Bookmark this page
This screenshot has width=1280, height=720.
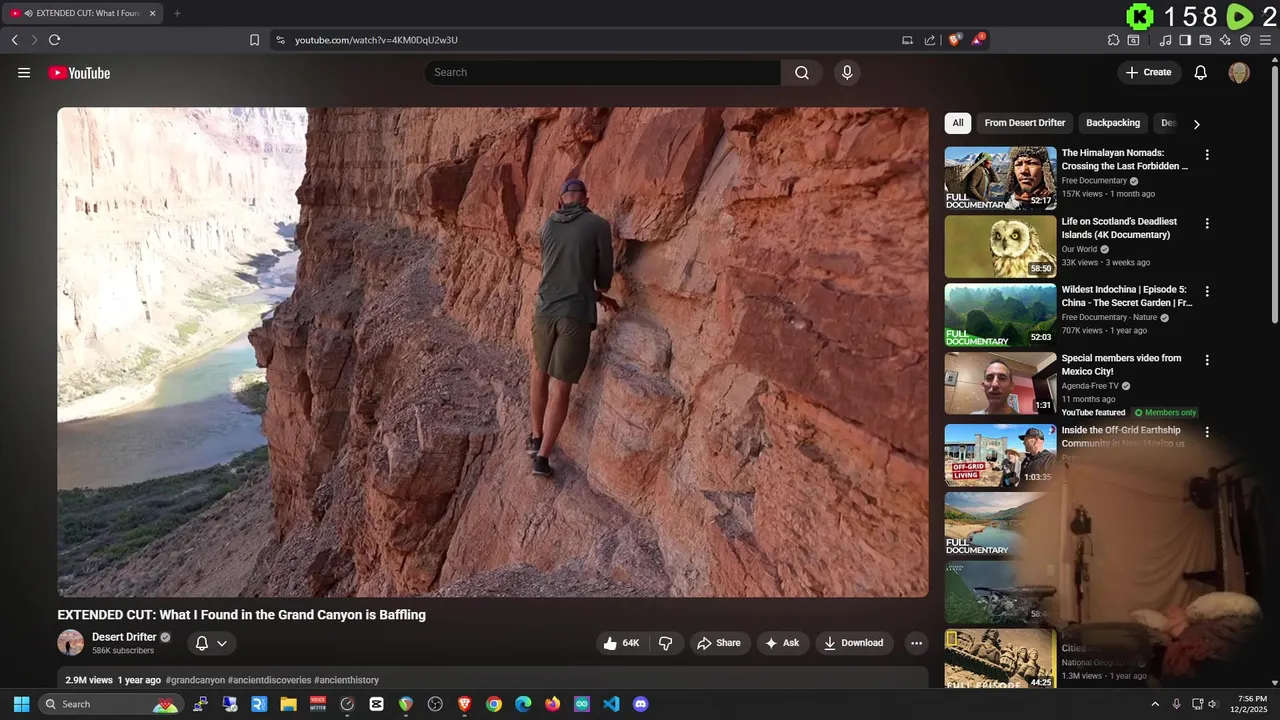pyautogui.click(x=254, y=40)
